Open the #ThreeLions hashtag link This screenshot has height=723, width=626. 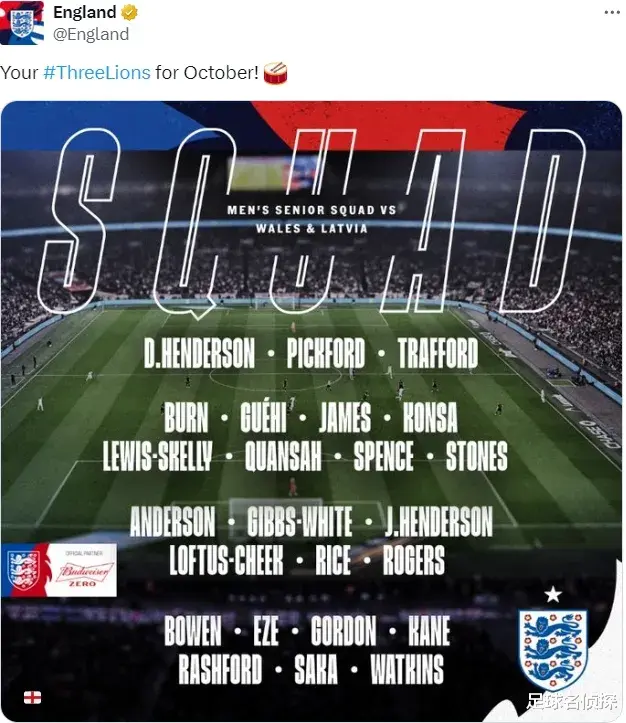[x=96, y=73]
